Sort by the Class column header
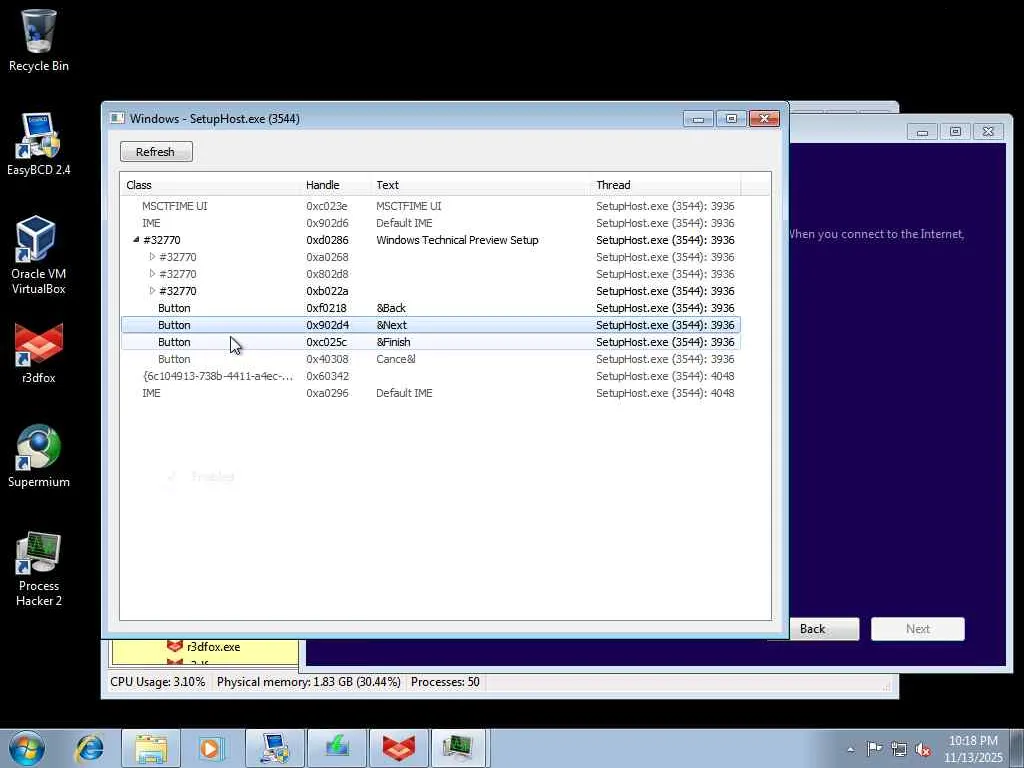The image size is (1024, 768). coord(212,185)
